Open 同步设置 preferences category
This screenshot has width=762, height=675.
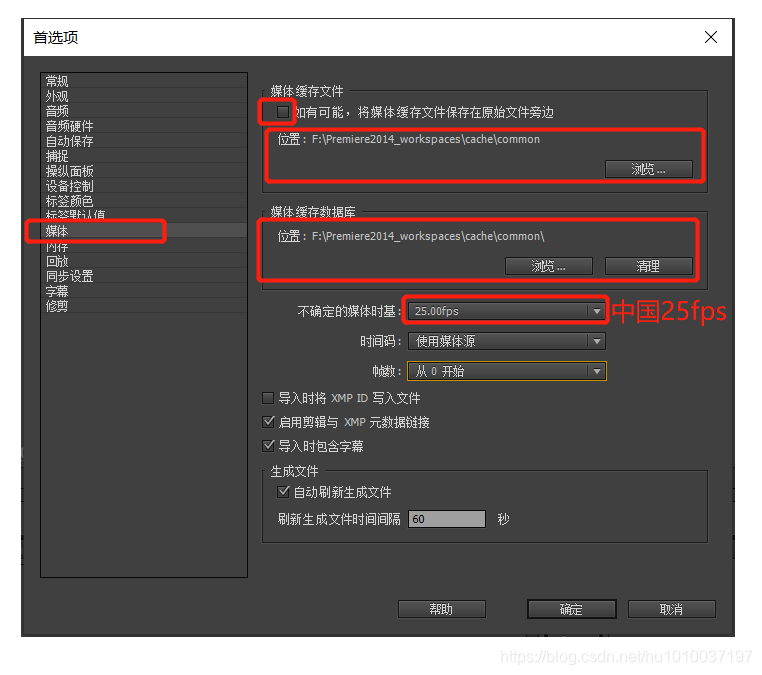click(144, 276)
